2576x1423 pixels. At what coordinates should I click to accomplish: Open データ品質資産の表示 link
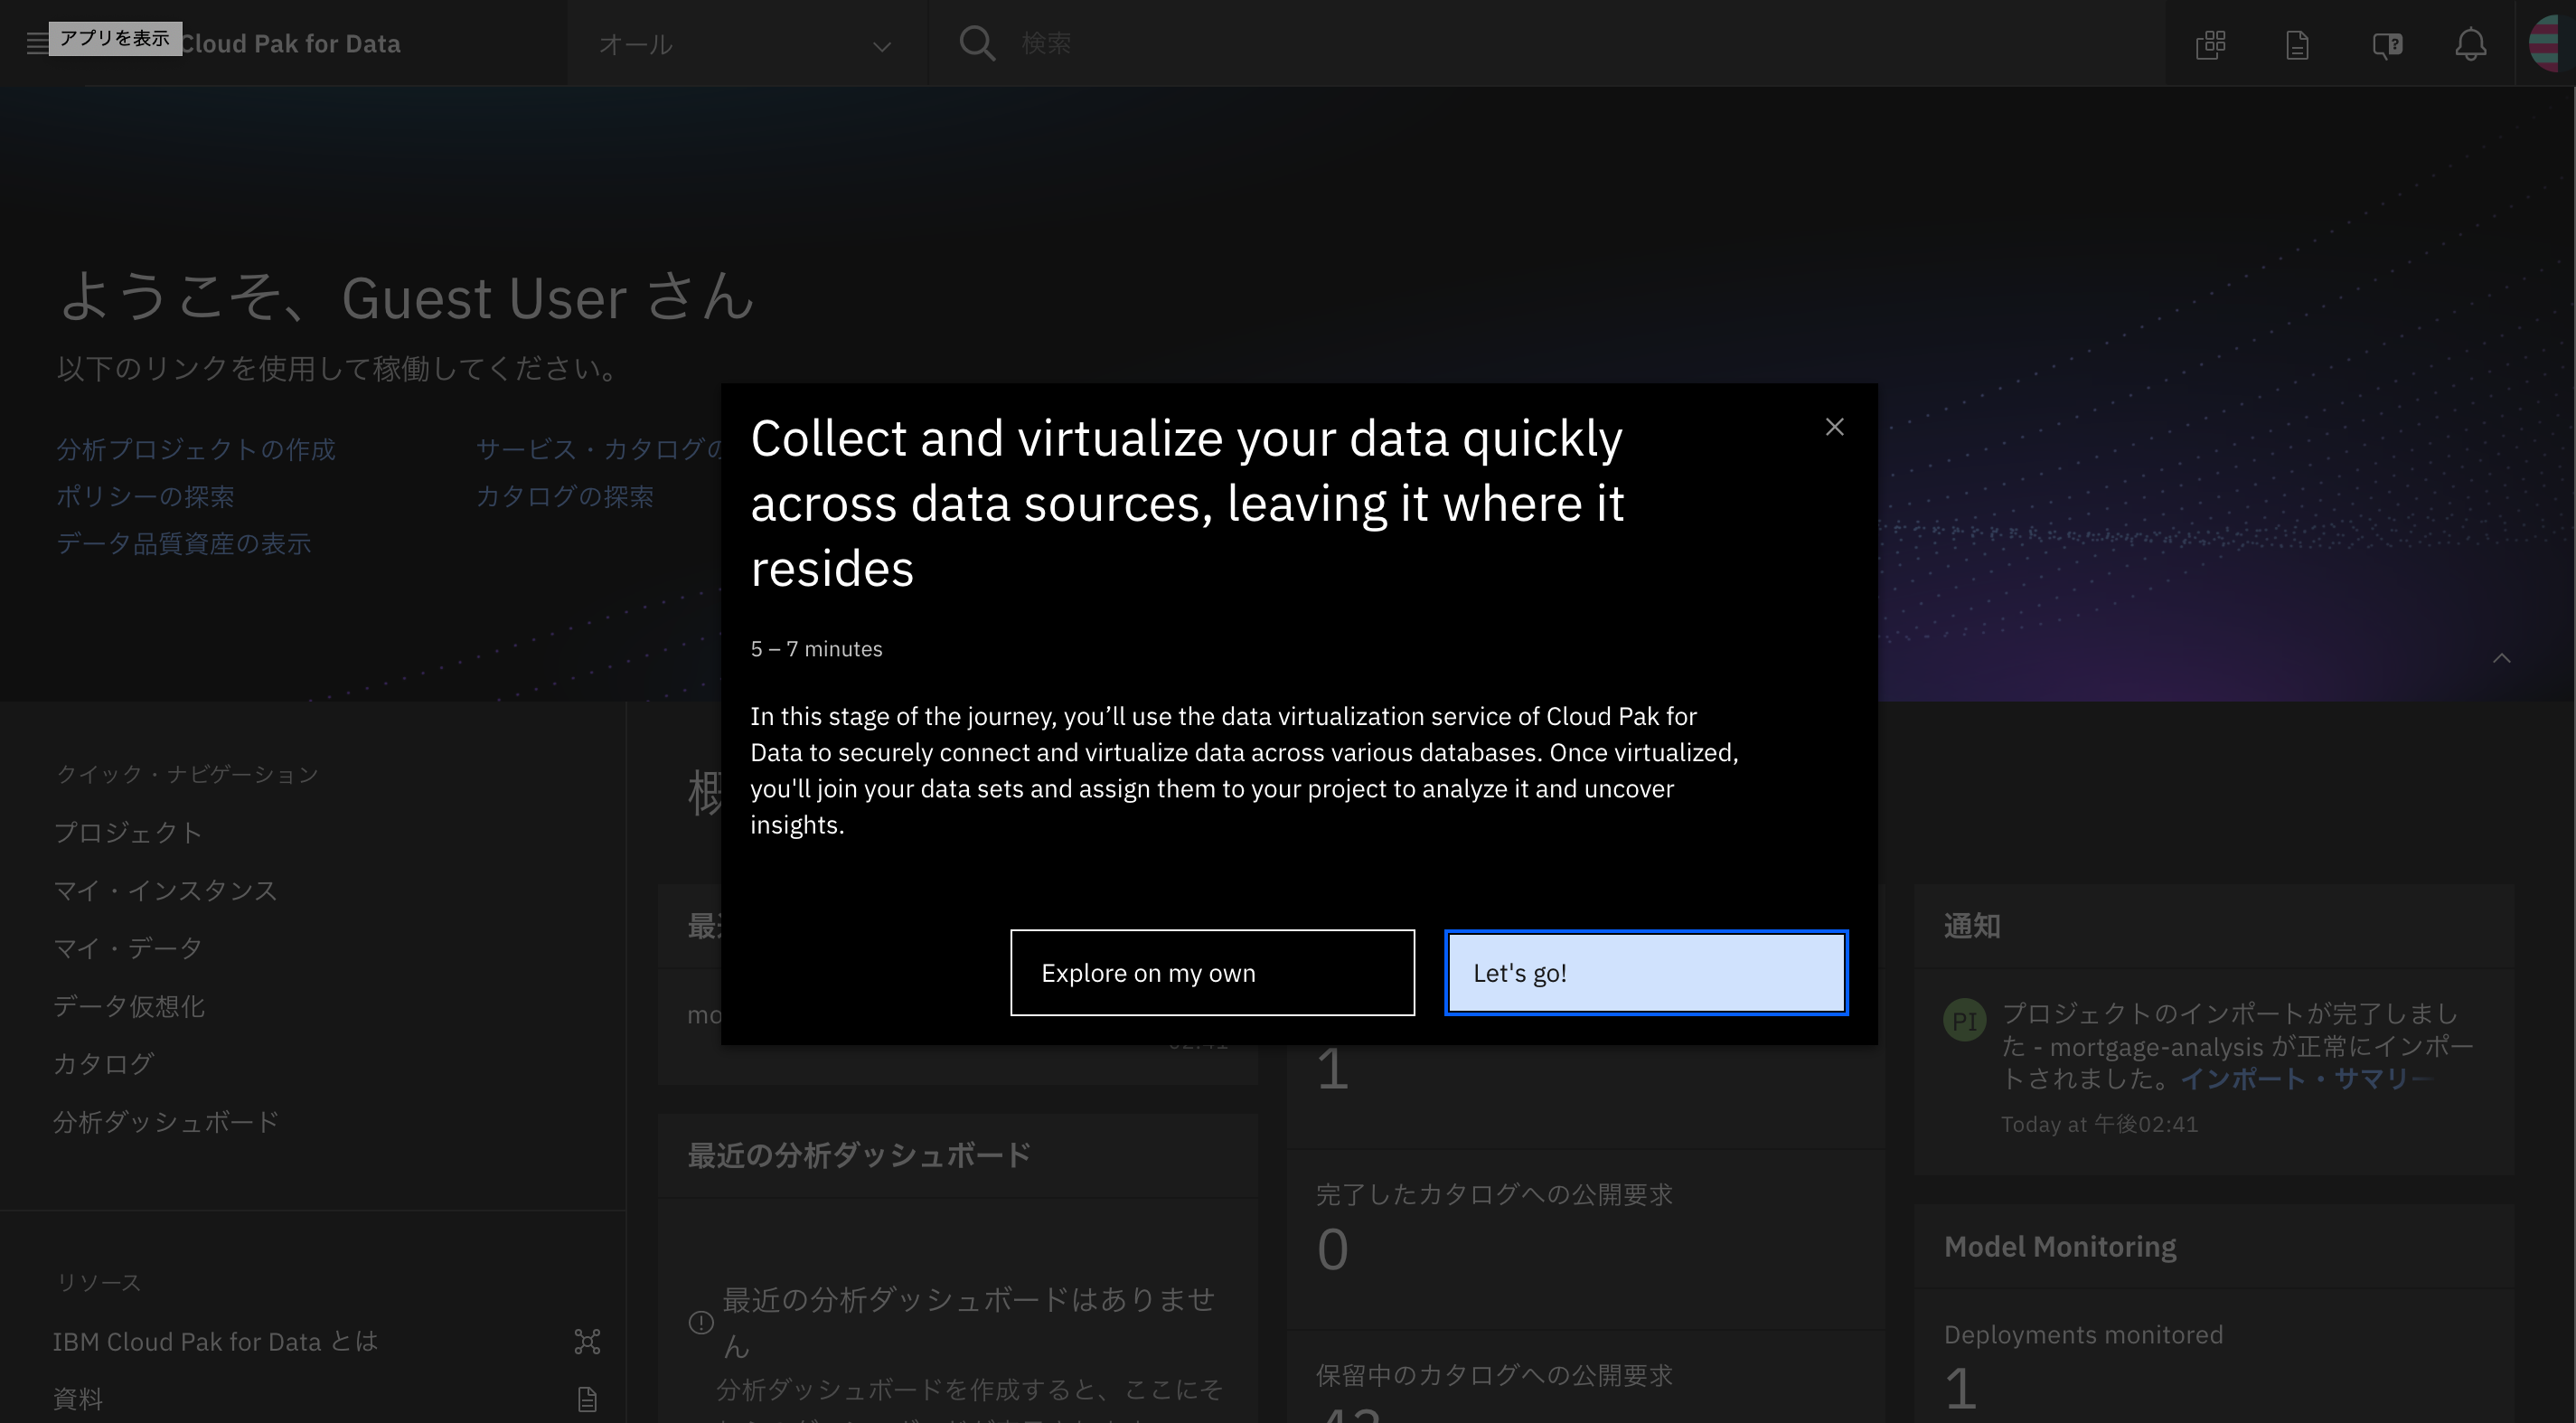(184, 543)
